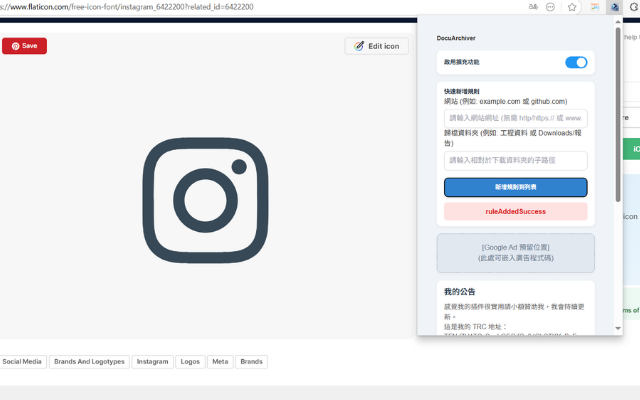Click the DocuArchiver extension toolbar icon
The image size is (640, 400).
coord(614,7)
